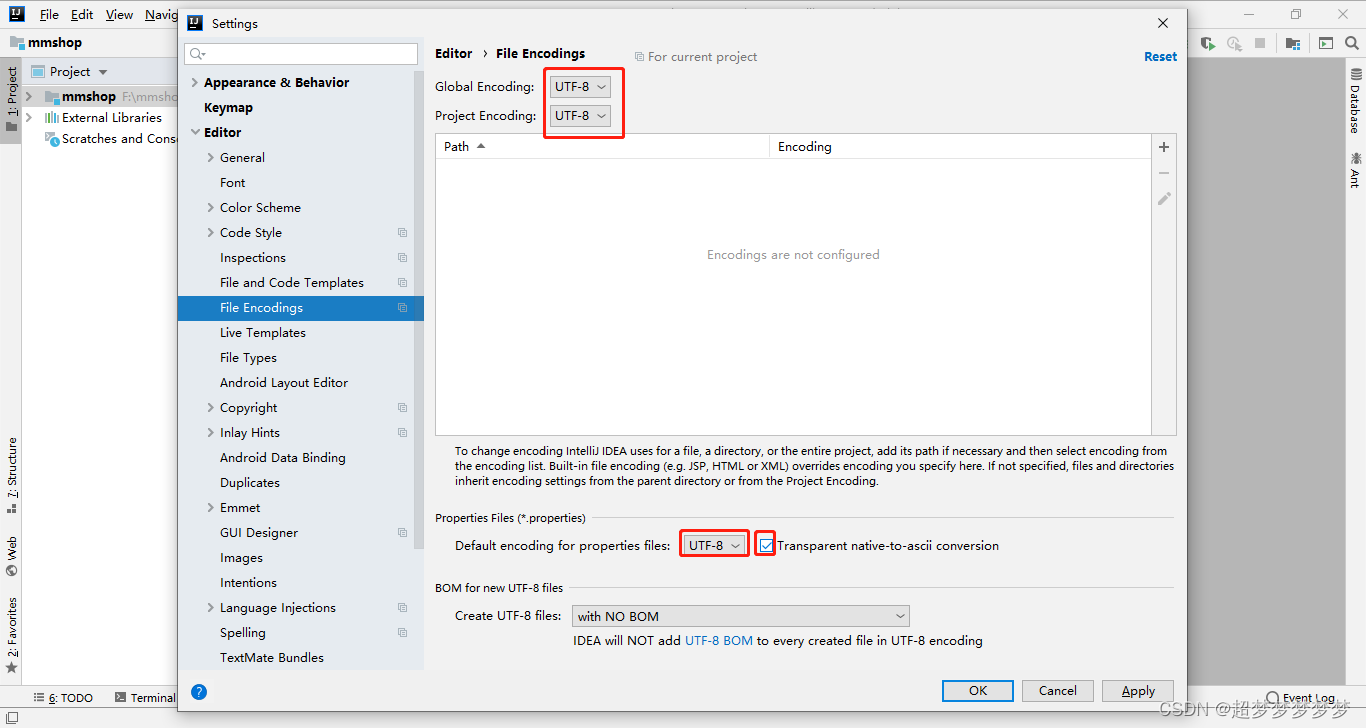Image resolution: width=1366 pixels, height=728 pixels.
Task: Click the add path plus icon
Action: [x=1164, y=147]
